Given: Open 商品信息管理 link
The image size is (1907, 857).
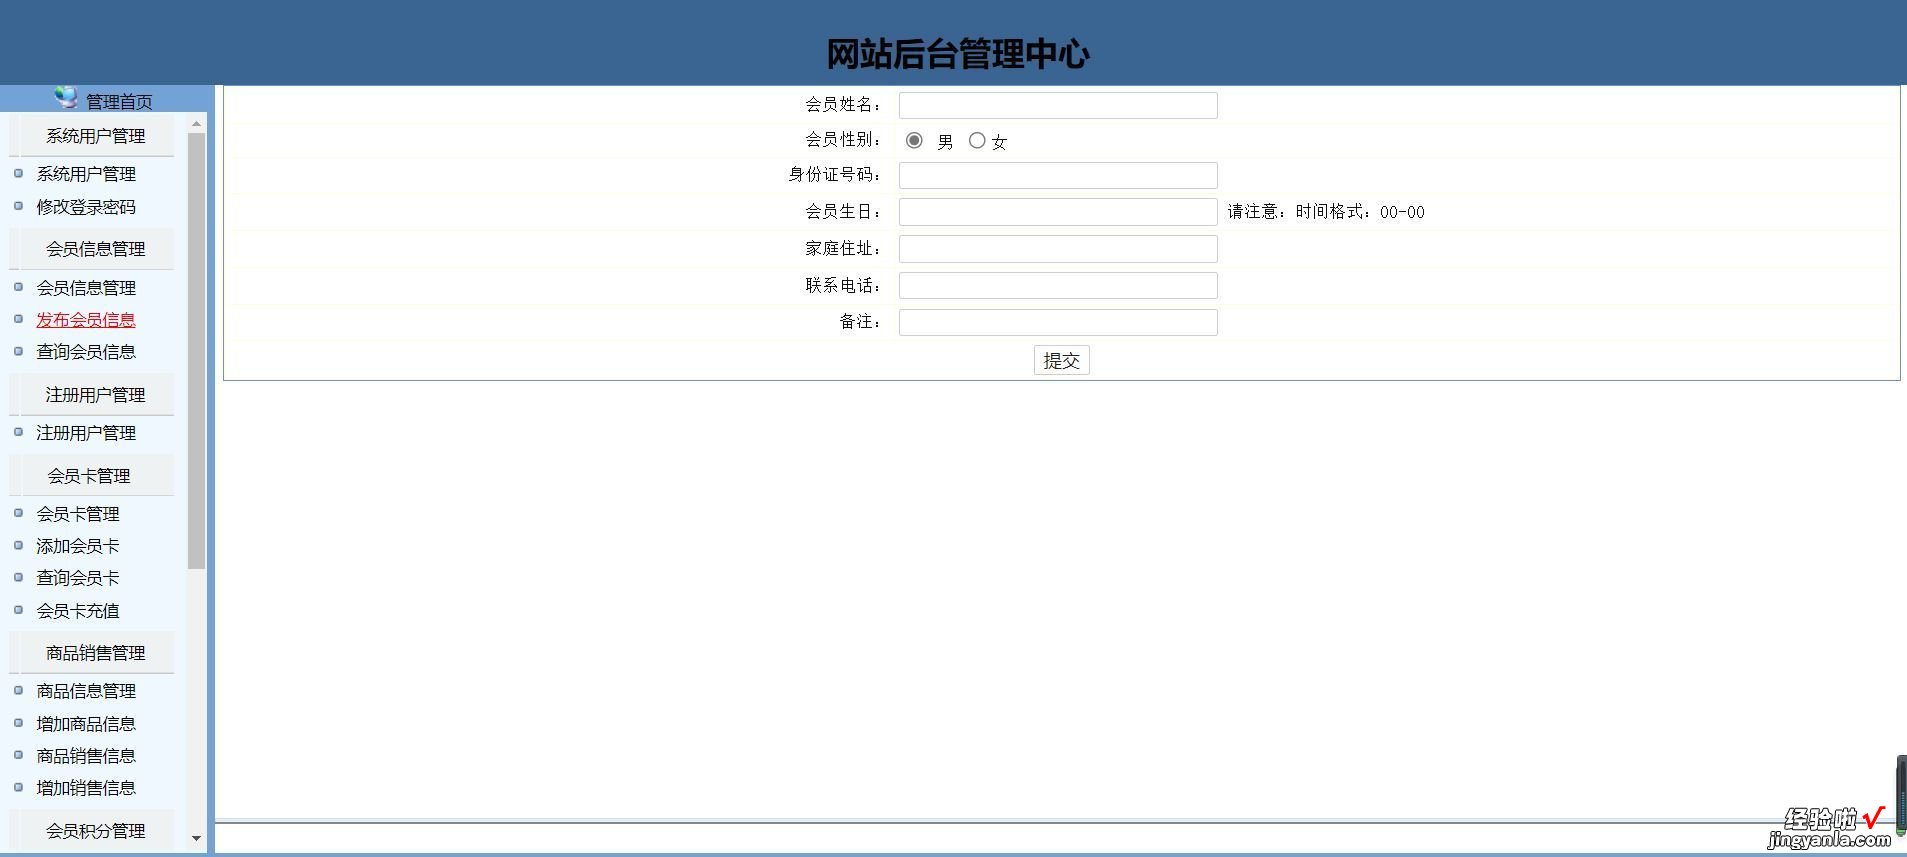Looking at the screenshot, I should pos(86,691).
